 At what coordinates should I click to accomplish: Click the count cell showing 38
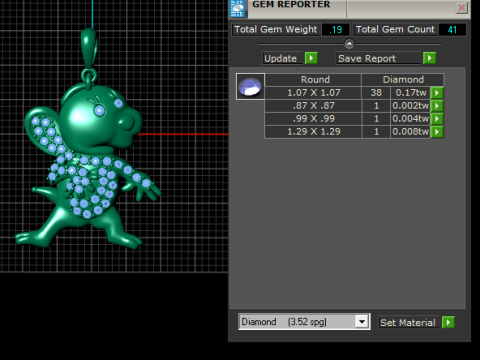pos(376,93)
